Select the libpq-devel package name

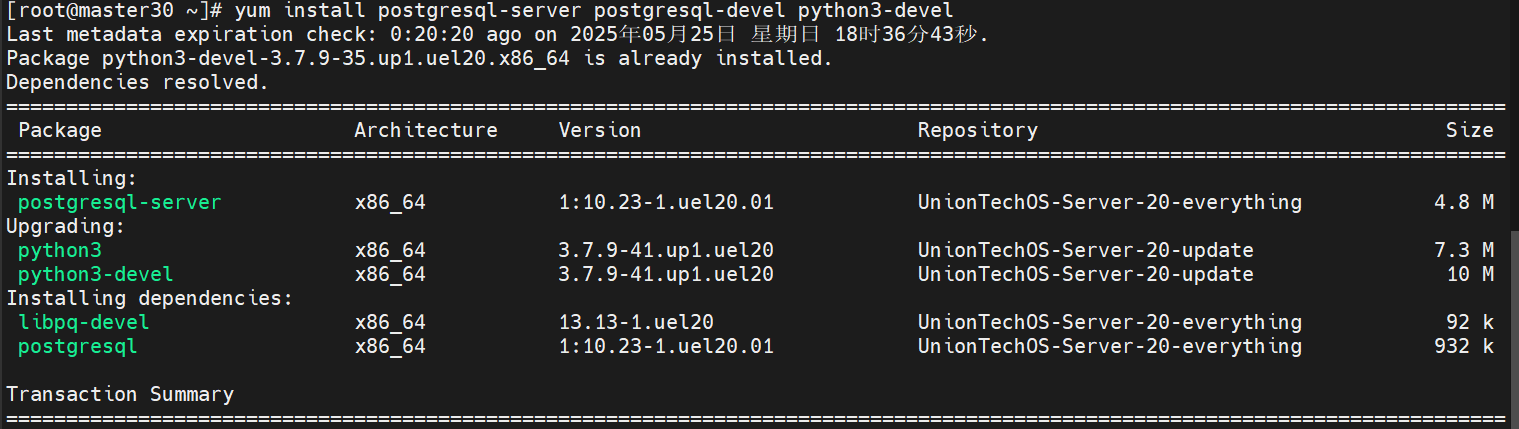tap(83, 322)
